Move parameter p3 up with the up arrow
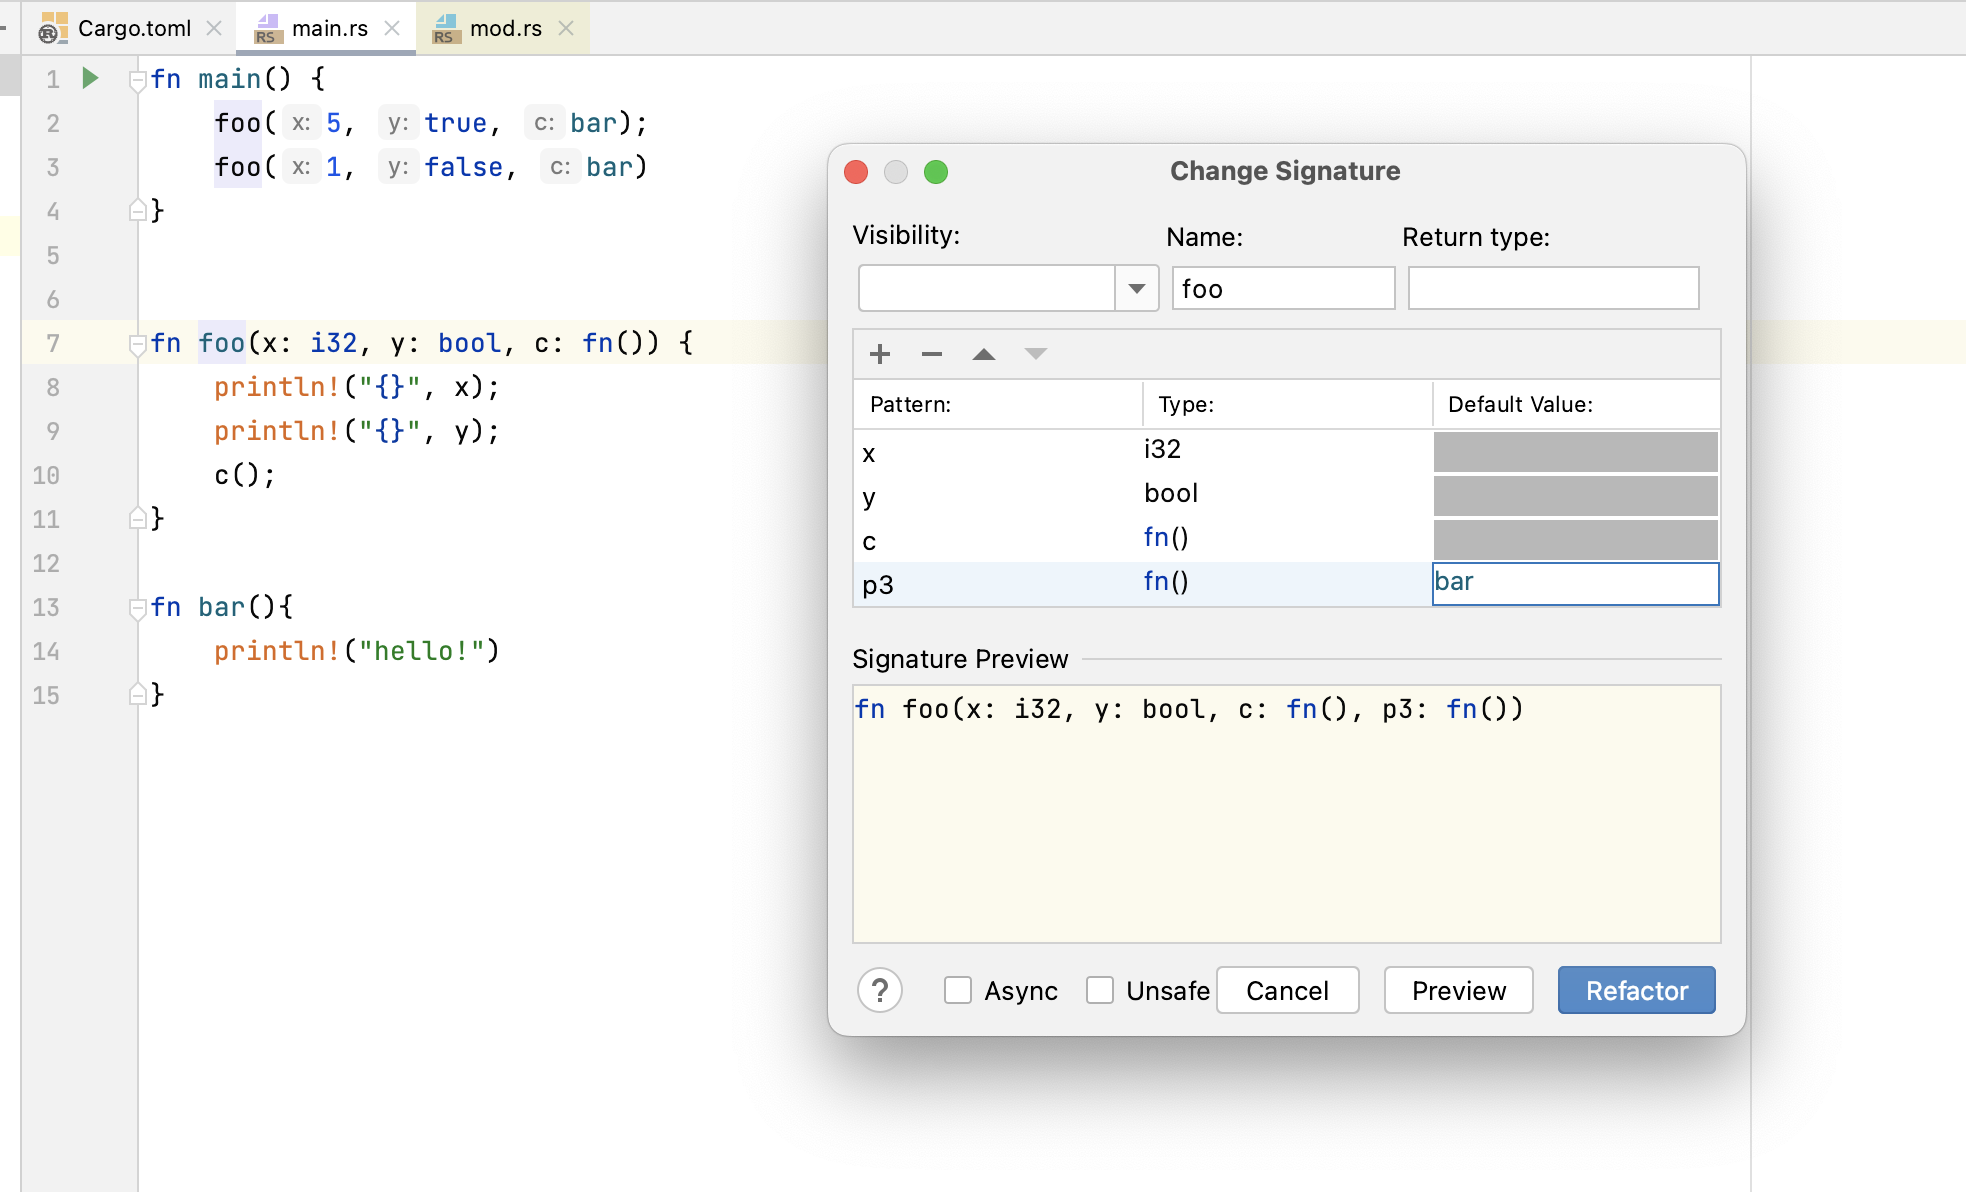Viewport: 1966px width, 1192px height. (984, 354)
